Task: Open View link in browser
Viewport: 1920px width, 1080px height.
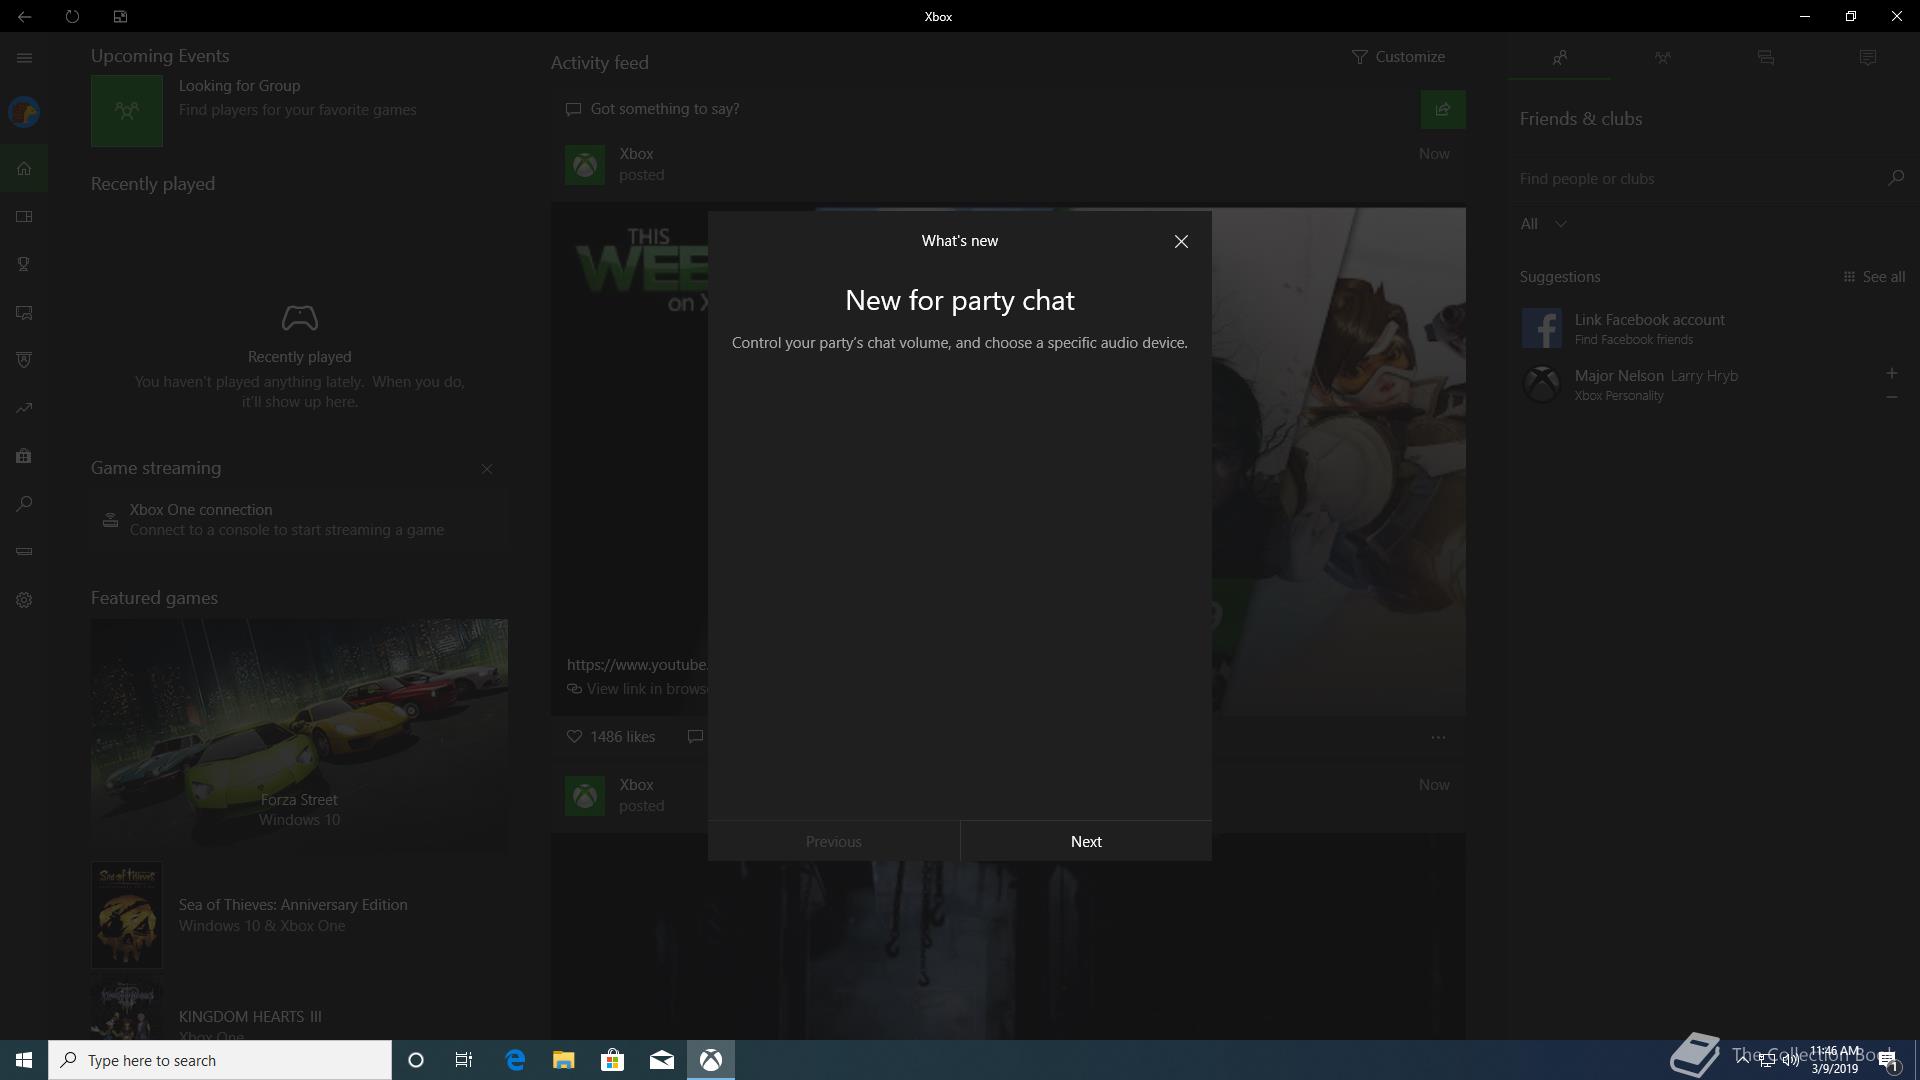Action: coord(638,689)
